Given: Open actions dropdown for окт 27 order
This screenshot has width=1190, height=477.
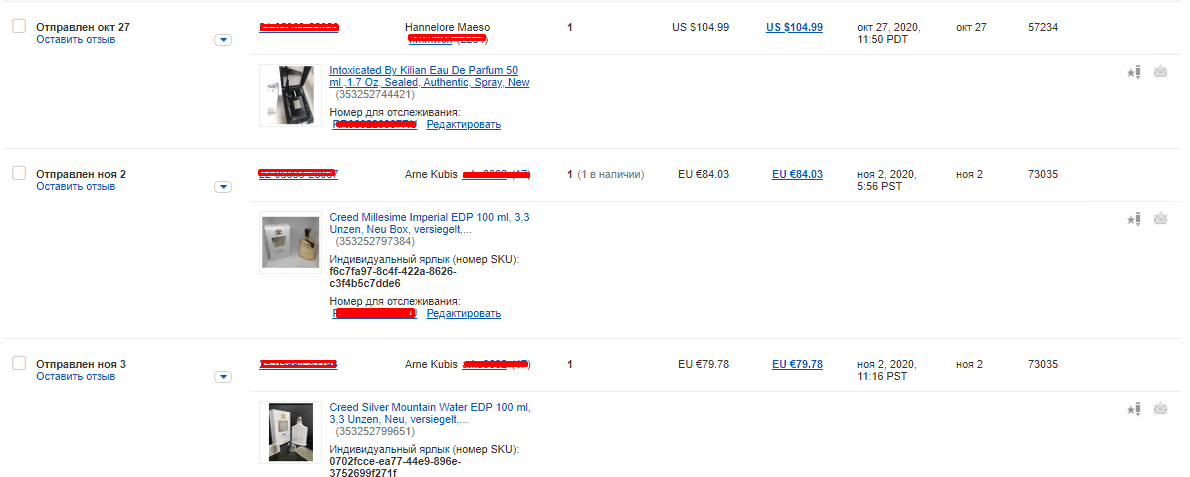Looking at the screenshot, I should 223,40.
